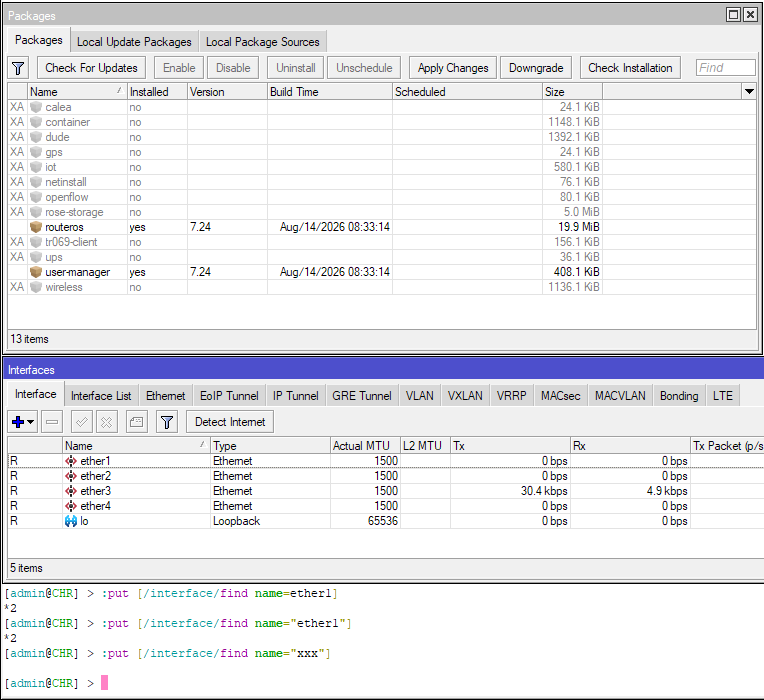Select the netinstall package icon
This screenshot has height=700, width=764.
pyautogui.click(x=36, y=182)
